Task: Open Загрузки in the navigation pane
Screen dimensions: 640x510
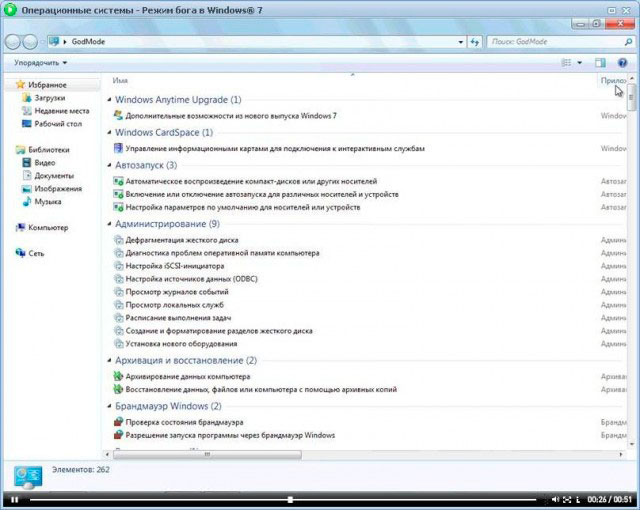Action: pyautogui.click(x=50, y=98)
